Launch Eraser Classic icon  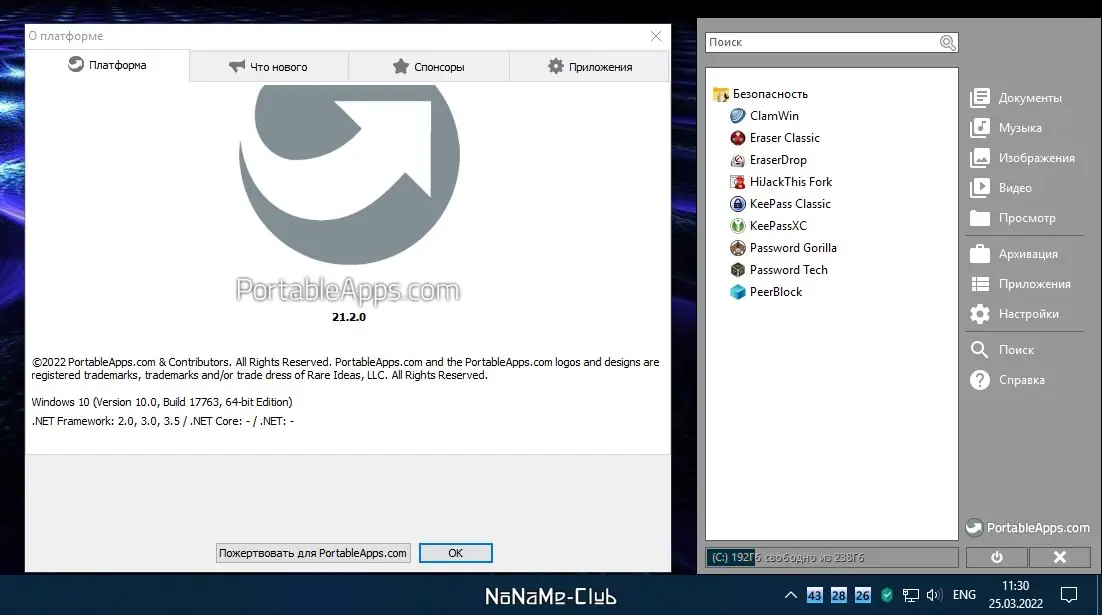pos(737,138)
